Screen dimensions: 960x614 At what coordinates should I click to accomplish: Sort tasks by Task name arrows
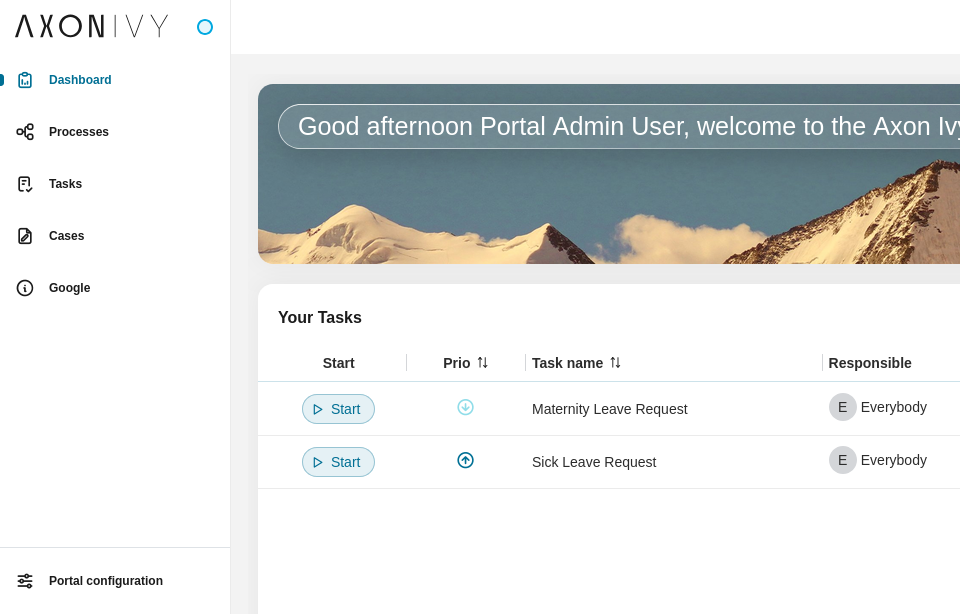pyautogui.click(x=615, y=362)
